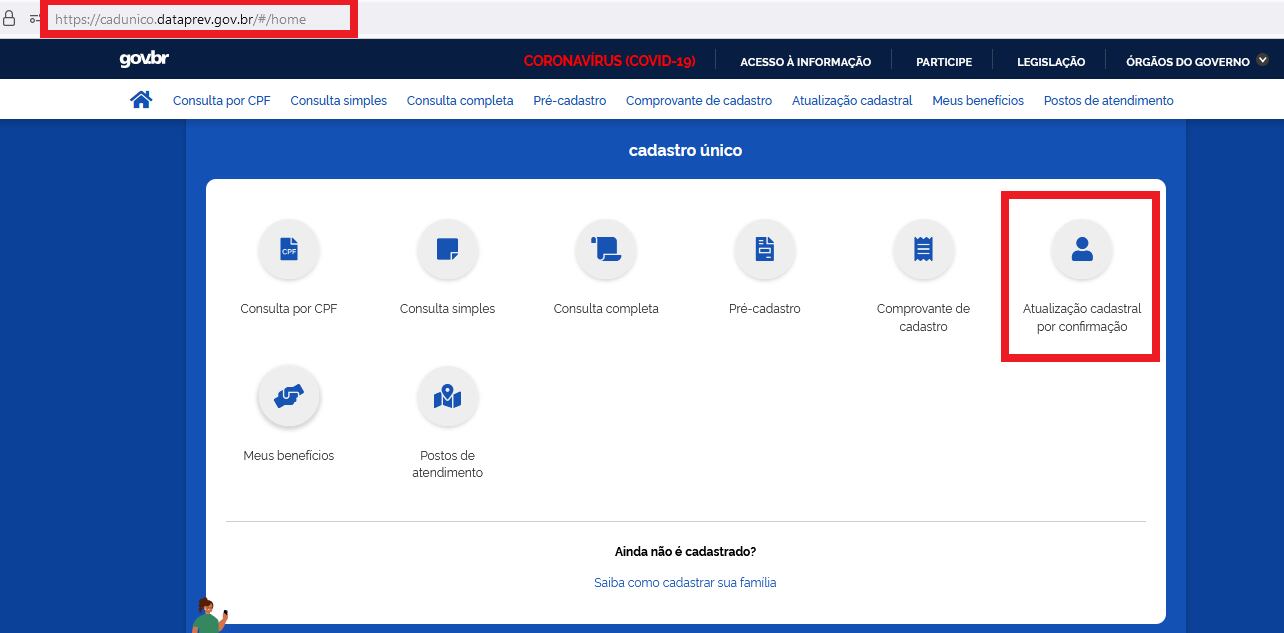Click the Consulta por CPF document icon
This screenshot has height=633, width=1284.
pyautogui.click(x=289, y=250)
